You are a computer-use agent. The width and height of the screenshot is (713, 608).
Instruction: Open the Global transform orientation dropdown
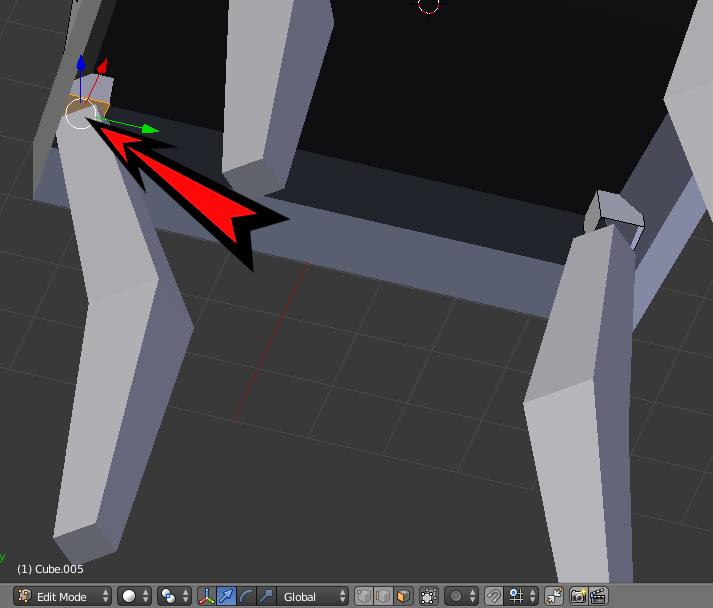(x=313, y=596)
